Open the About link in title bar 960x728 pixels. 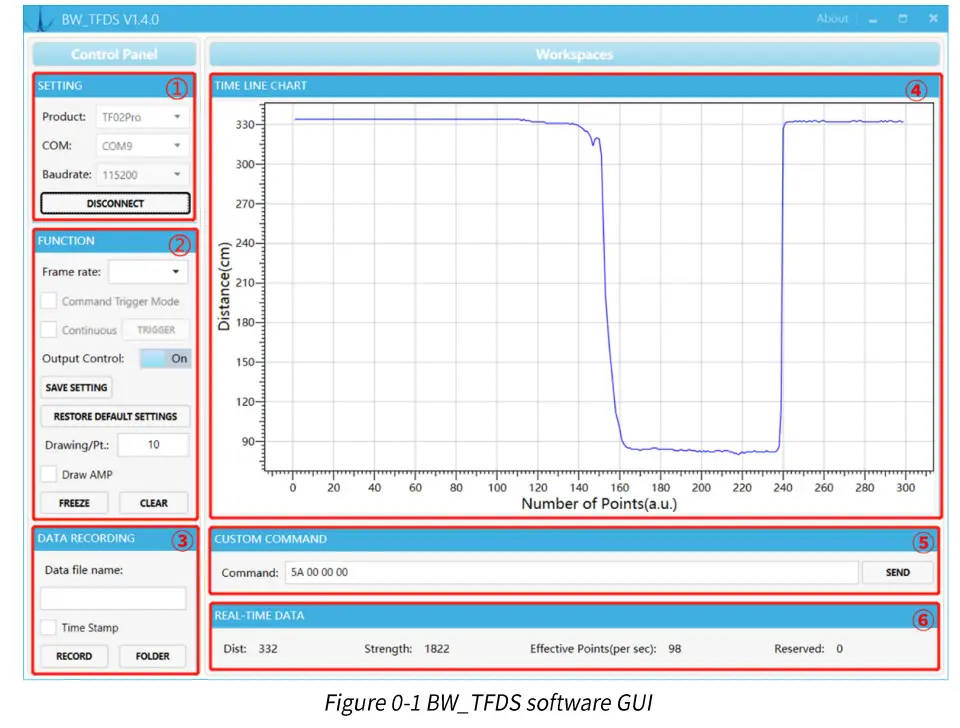(832, 18)
